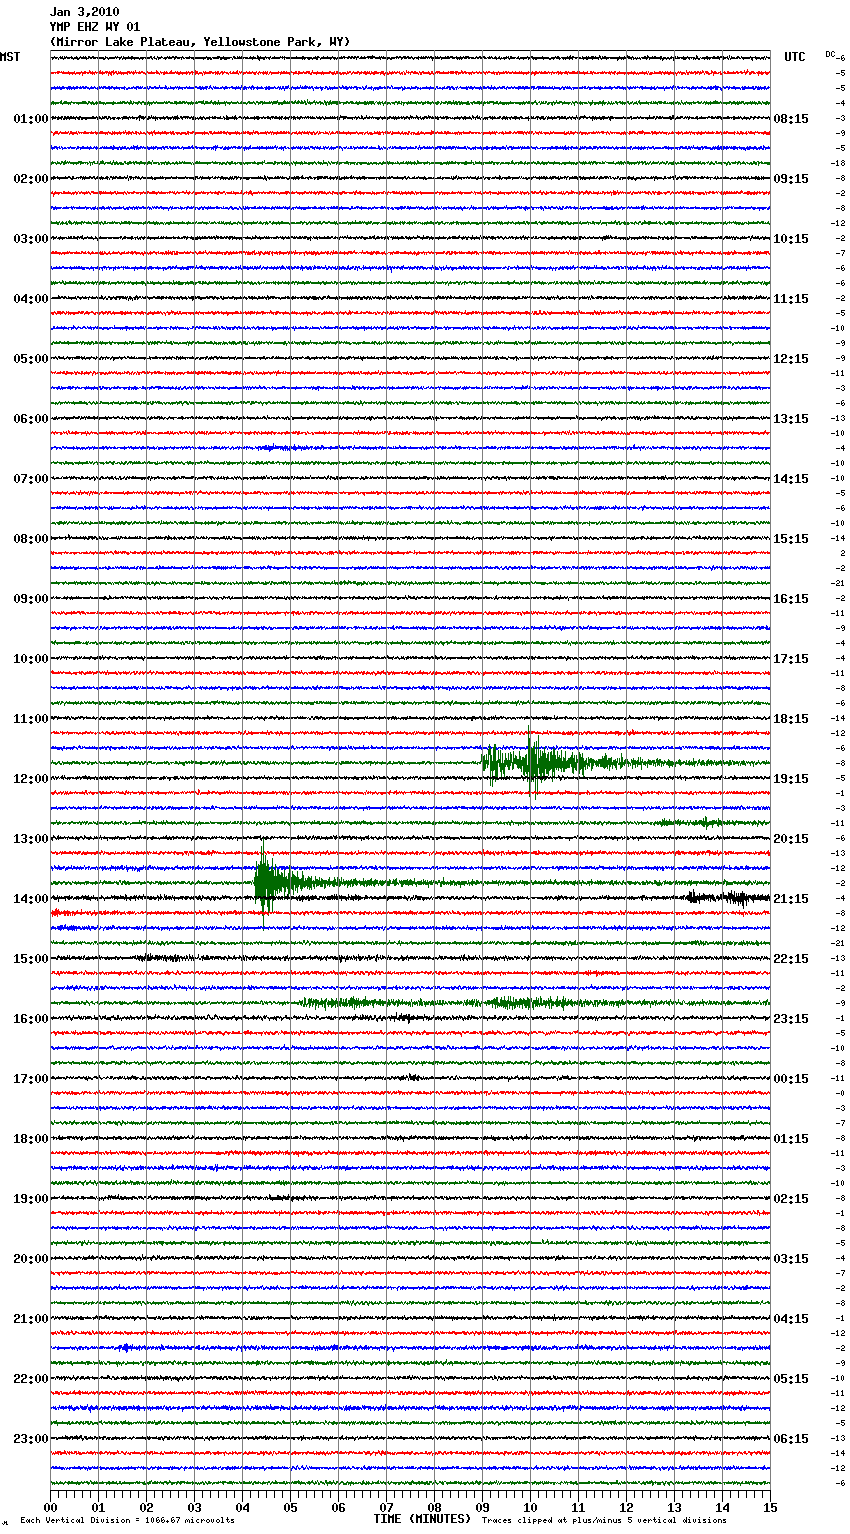This screenshot has width=850, height=1534.
Task: Click the "18:15" UTC time label
Action: pyautogui.click(x=791, y=719)
